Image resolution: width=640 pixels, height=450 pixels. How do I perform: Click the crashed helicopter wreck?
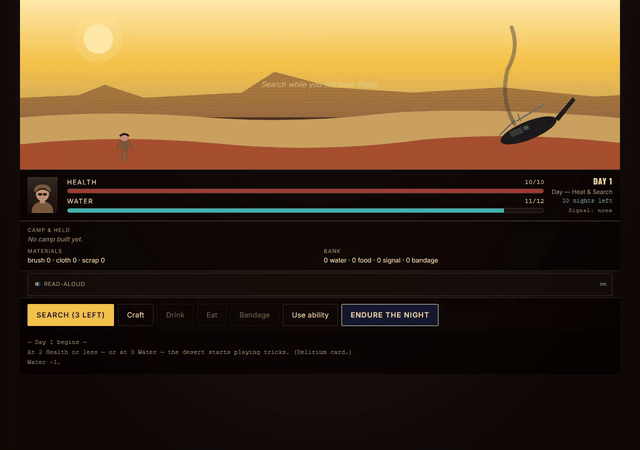click(537, 122)
